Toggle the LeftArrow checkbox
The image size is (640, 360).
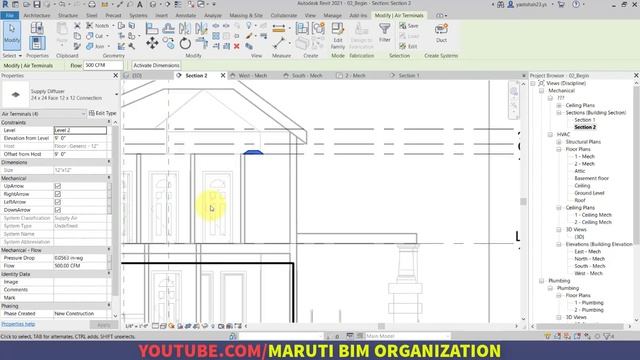coord(58,202)
